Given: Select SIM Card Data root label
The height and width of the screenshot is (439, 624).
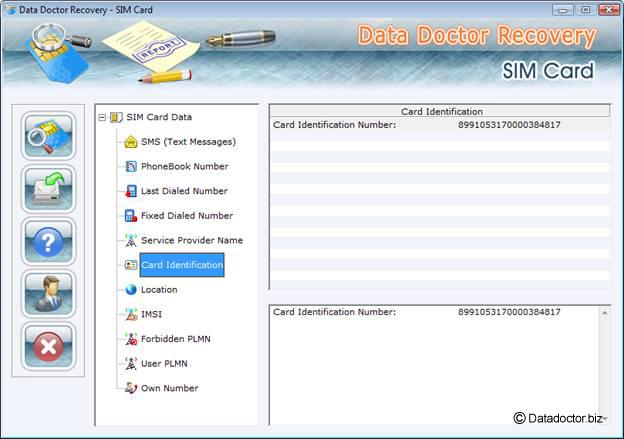Looking at the screenshot, I should (x=159, y=117).
